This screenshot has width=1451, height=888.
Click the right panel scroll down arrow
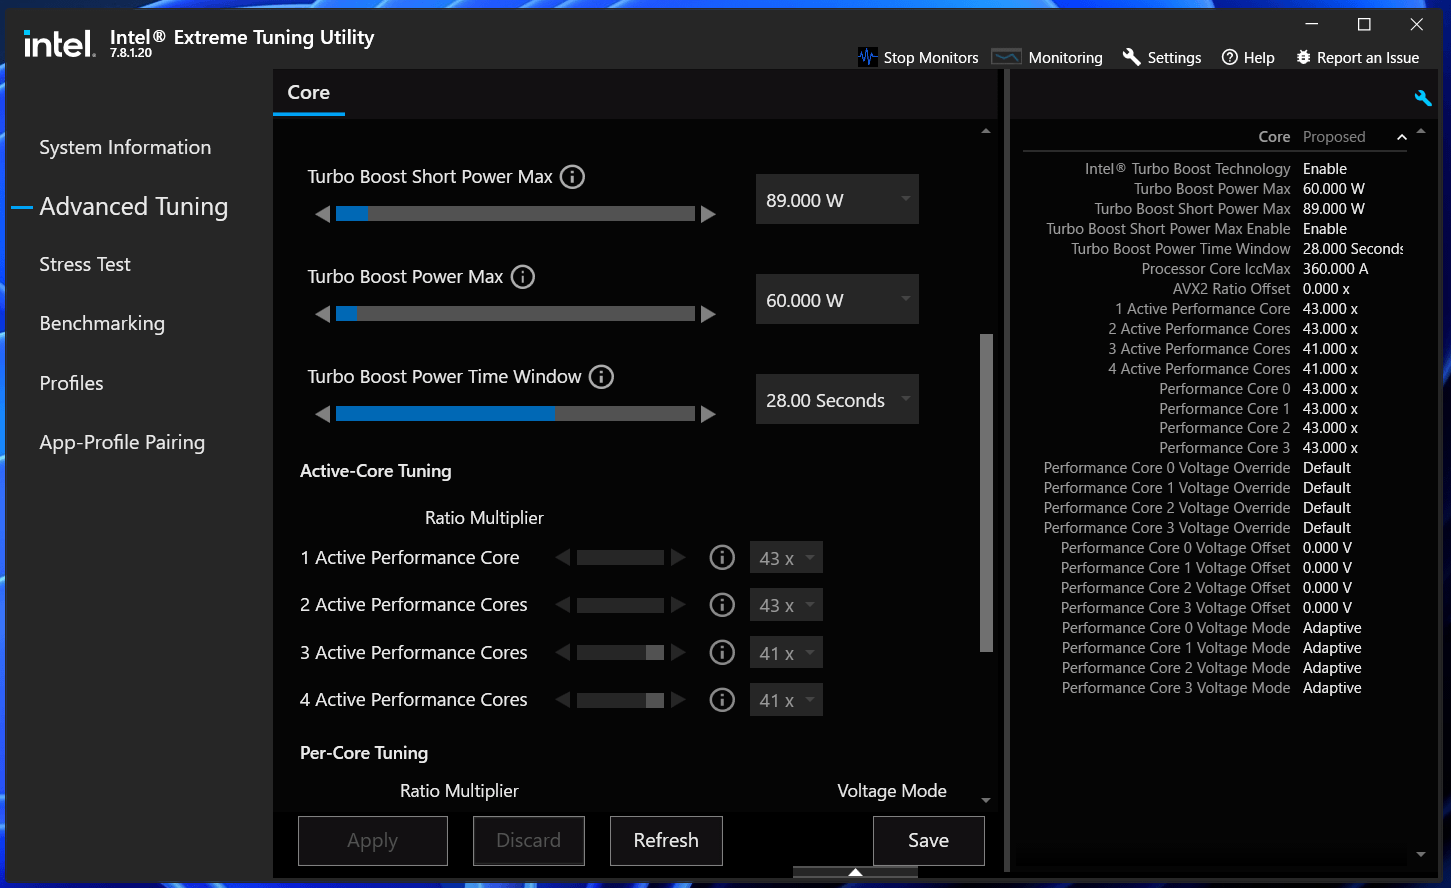pos(1421,855)
